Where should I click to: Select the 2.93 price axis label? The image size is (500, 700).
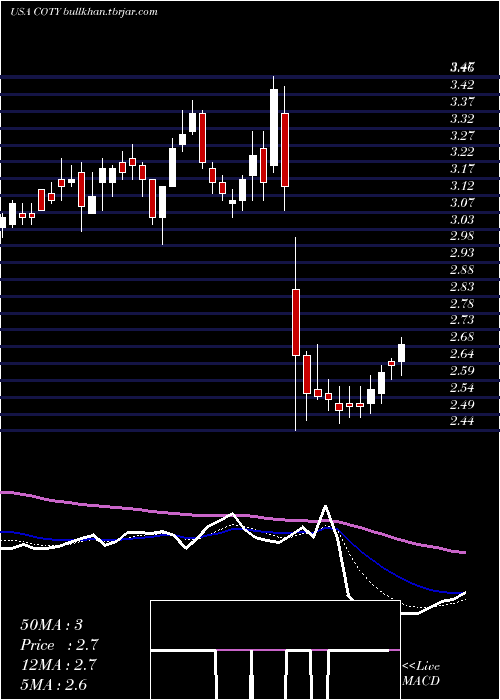coord(462,253)
